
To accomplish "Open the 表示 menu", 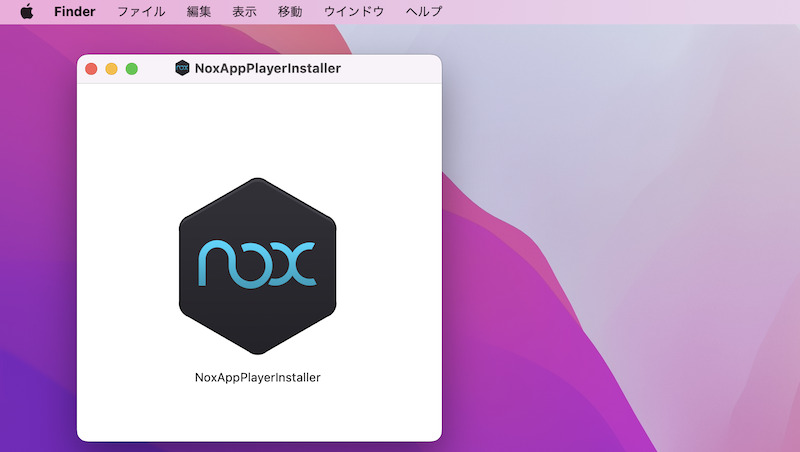I will point(244,12).
